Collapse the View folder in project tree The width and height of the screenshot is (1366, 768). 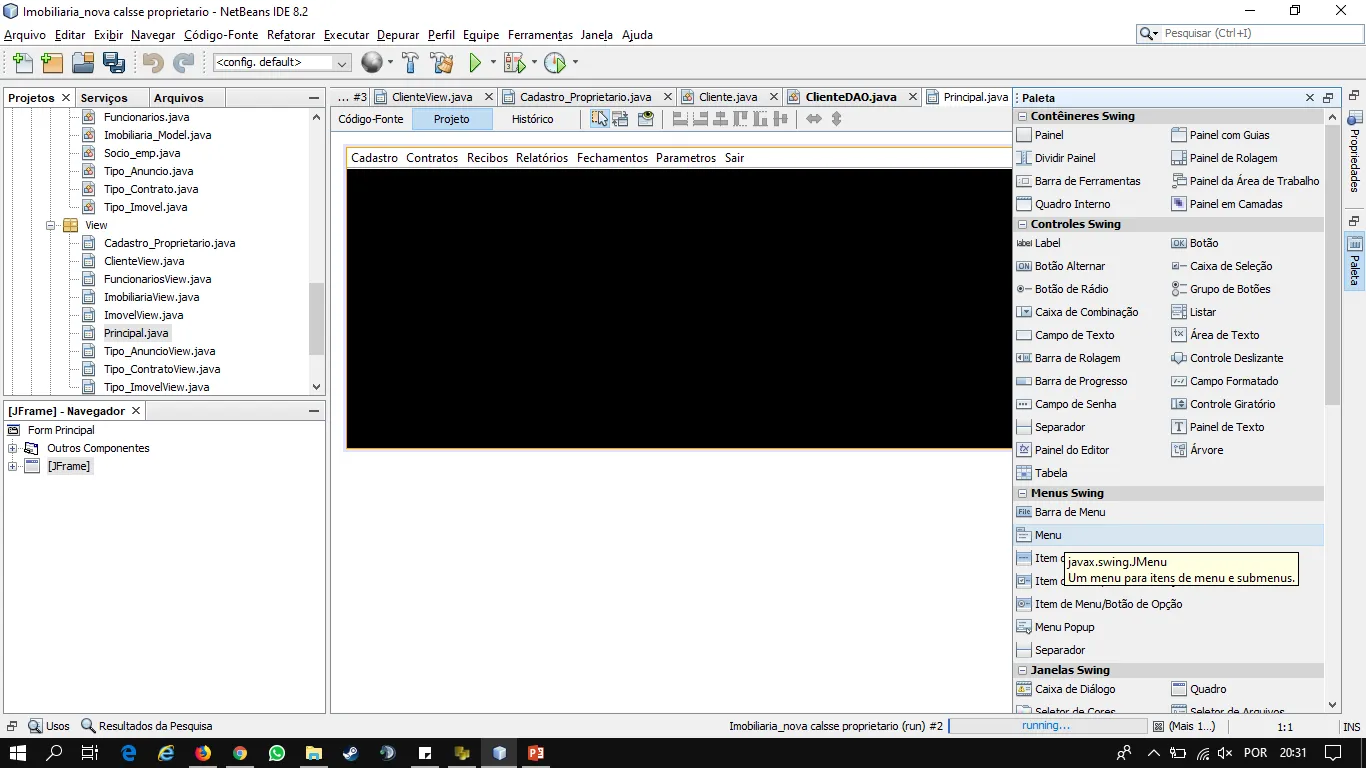[x=51, y=225]
